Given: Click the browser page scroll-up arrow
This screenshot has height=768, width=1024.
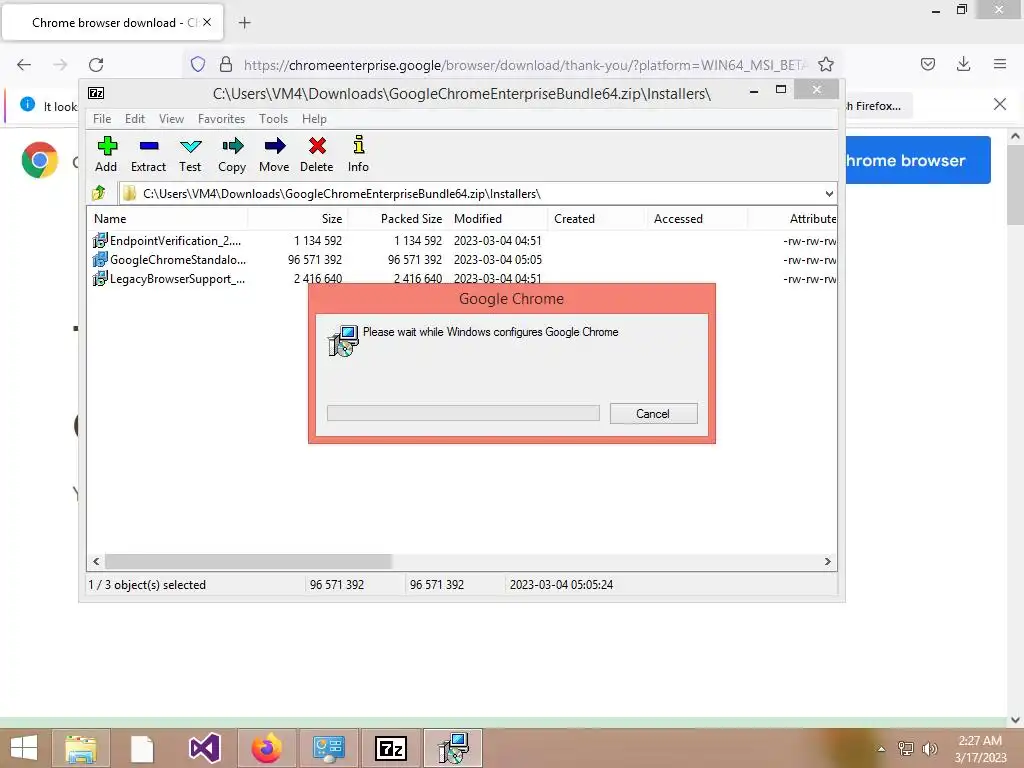Looking at the screenshot, I should [x=1015, y=136].
